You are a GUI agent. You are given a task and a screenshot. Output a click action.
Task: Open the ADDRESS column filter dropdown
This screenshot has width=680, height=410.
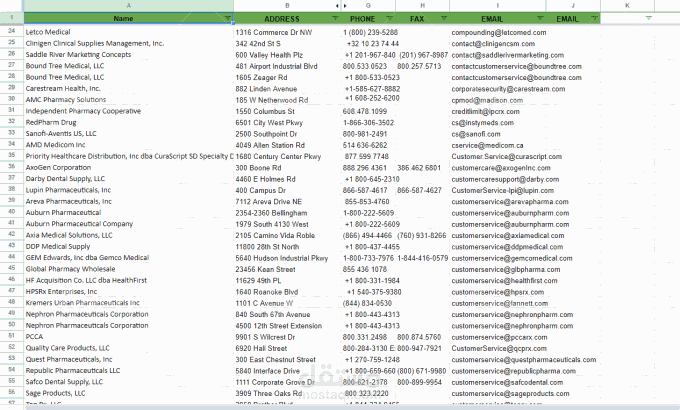[335, 18]
